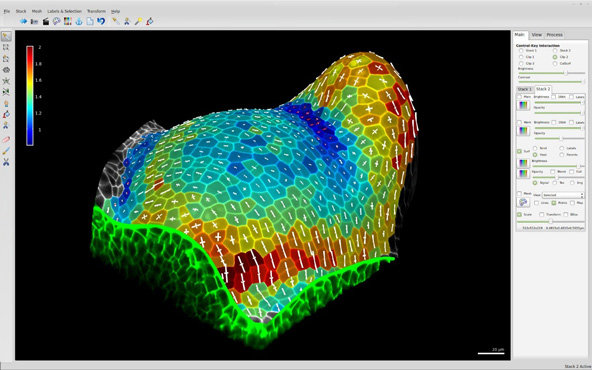The height and width of the screenshot is (370, 592).
Task: Select the Signal radio button
Action: (535, 183)
